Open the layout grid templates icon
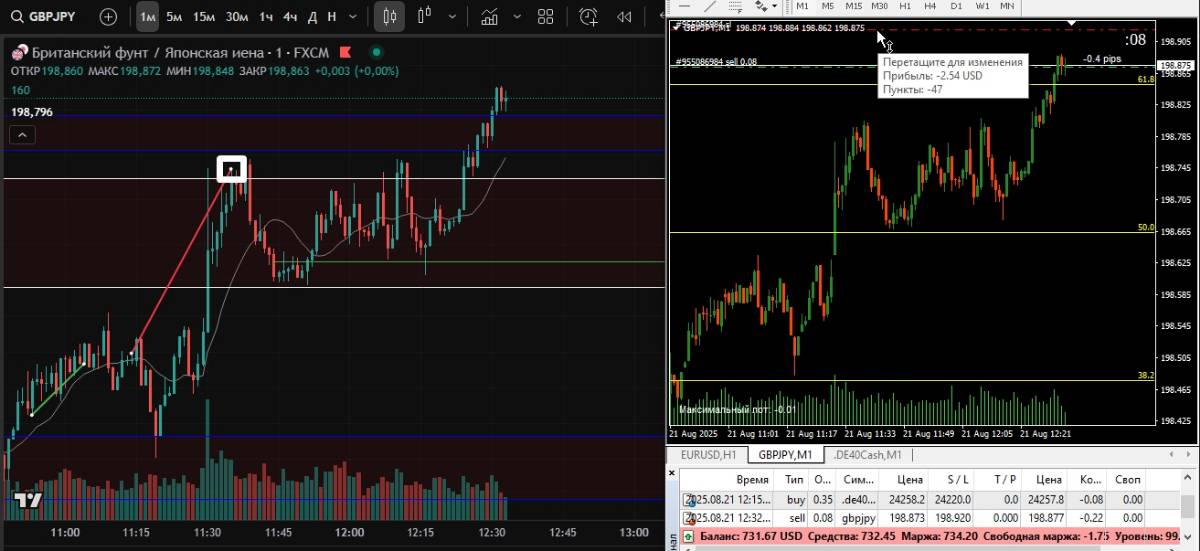Image resolution: width=1200 pixels, height=551 pixels. (x=545, y=17)
